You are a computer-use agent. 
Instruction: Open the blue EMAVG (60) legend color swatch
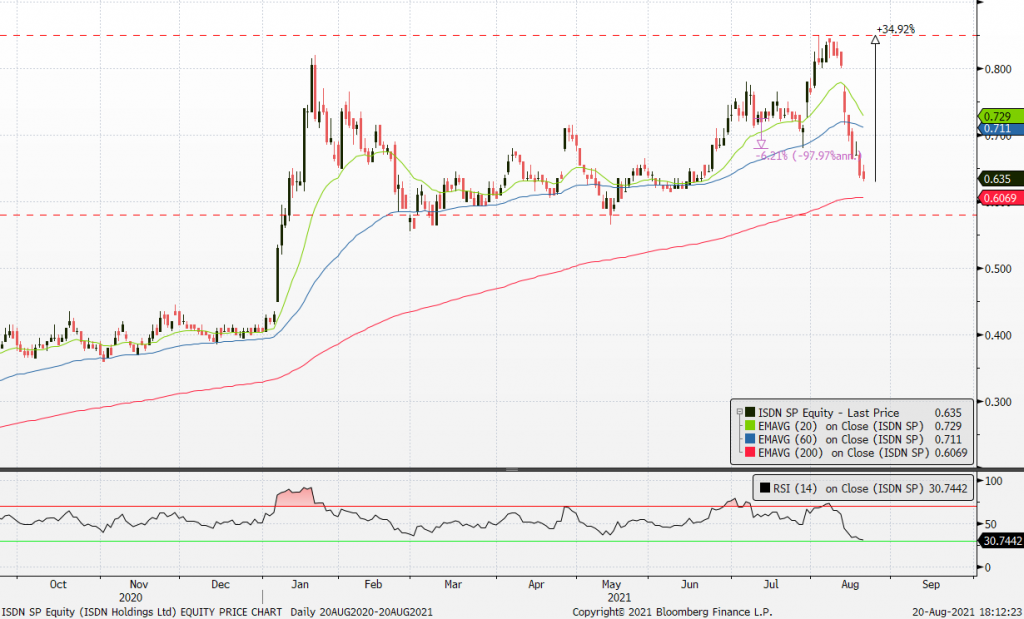[x=750, y=439]
